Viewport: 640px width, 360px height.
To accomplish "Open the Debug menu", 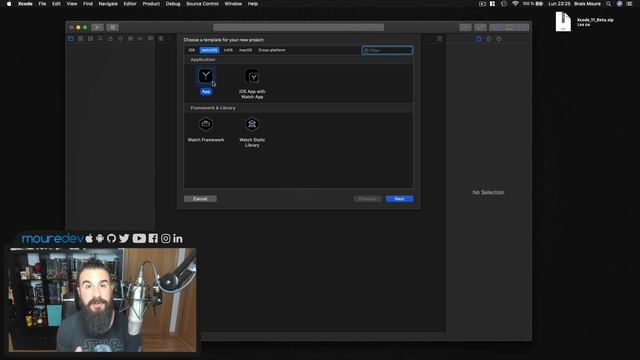I will pyautogui.click(x=173, y=4).
